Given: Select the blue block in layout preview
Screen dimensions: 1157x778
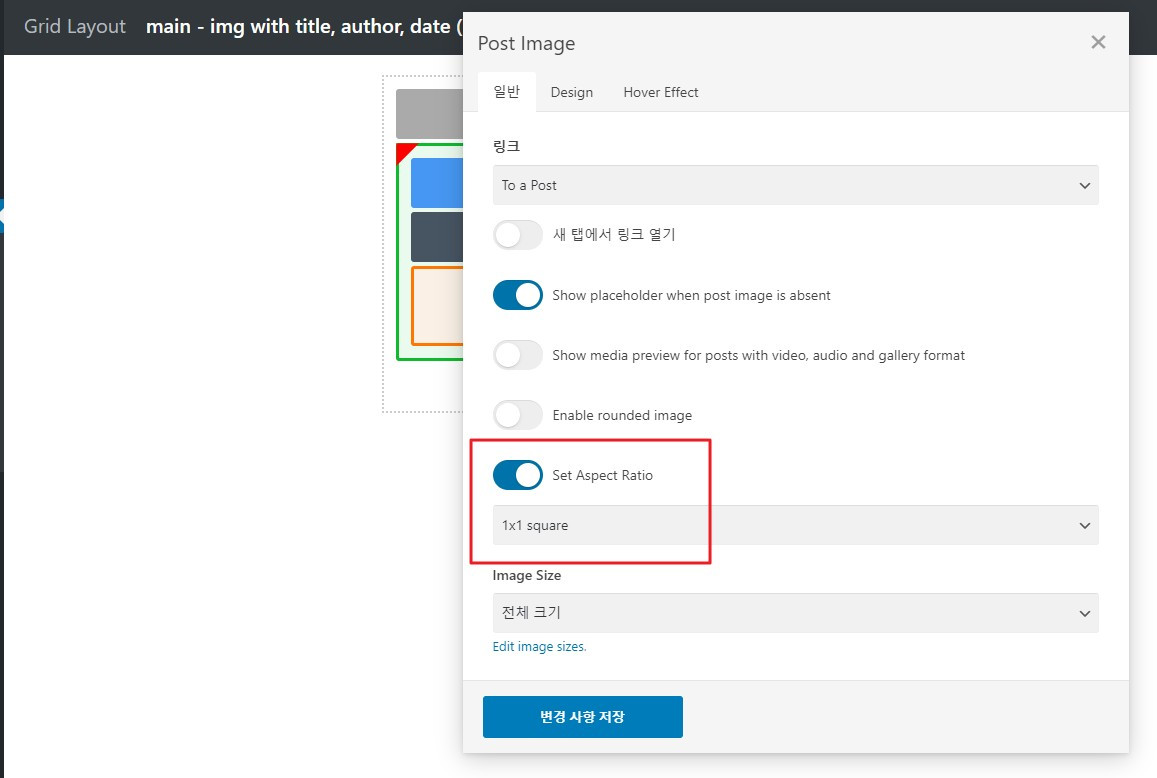Looking at the screenshot, I should [x=437, y=182].
